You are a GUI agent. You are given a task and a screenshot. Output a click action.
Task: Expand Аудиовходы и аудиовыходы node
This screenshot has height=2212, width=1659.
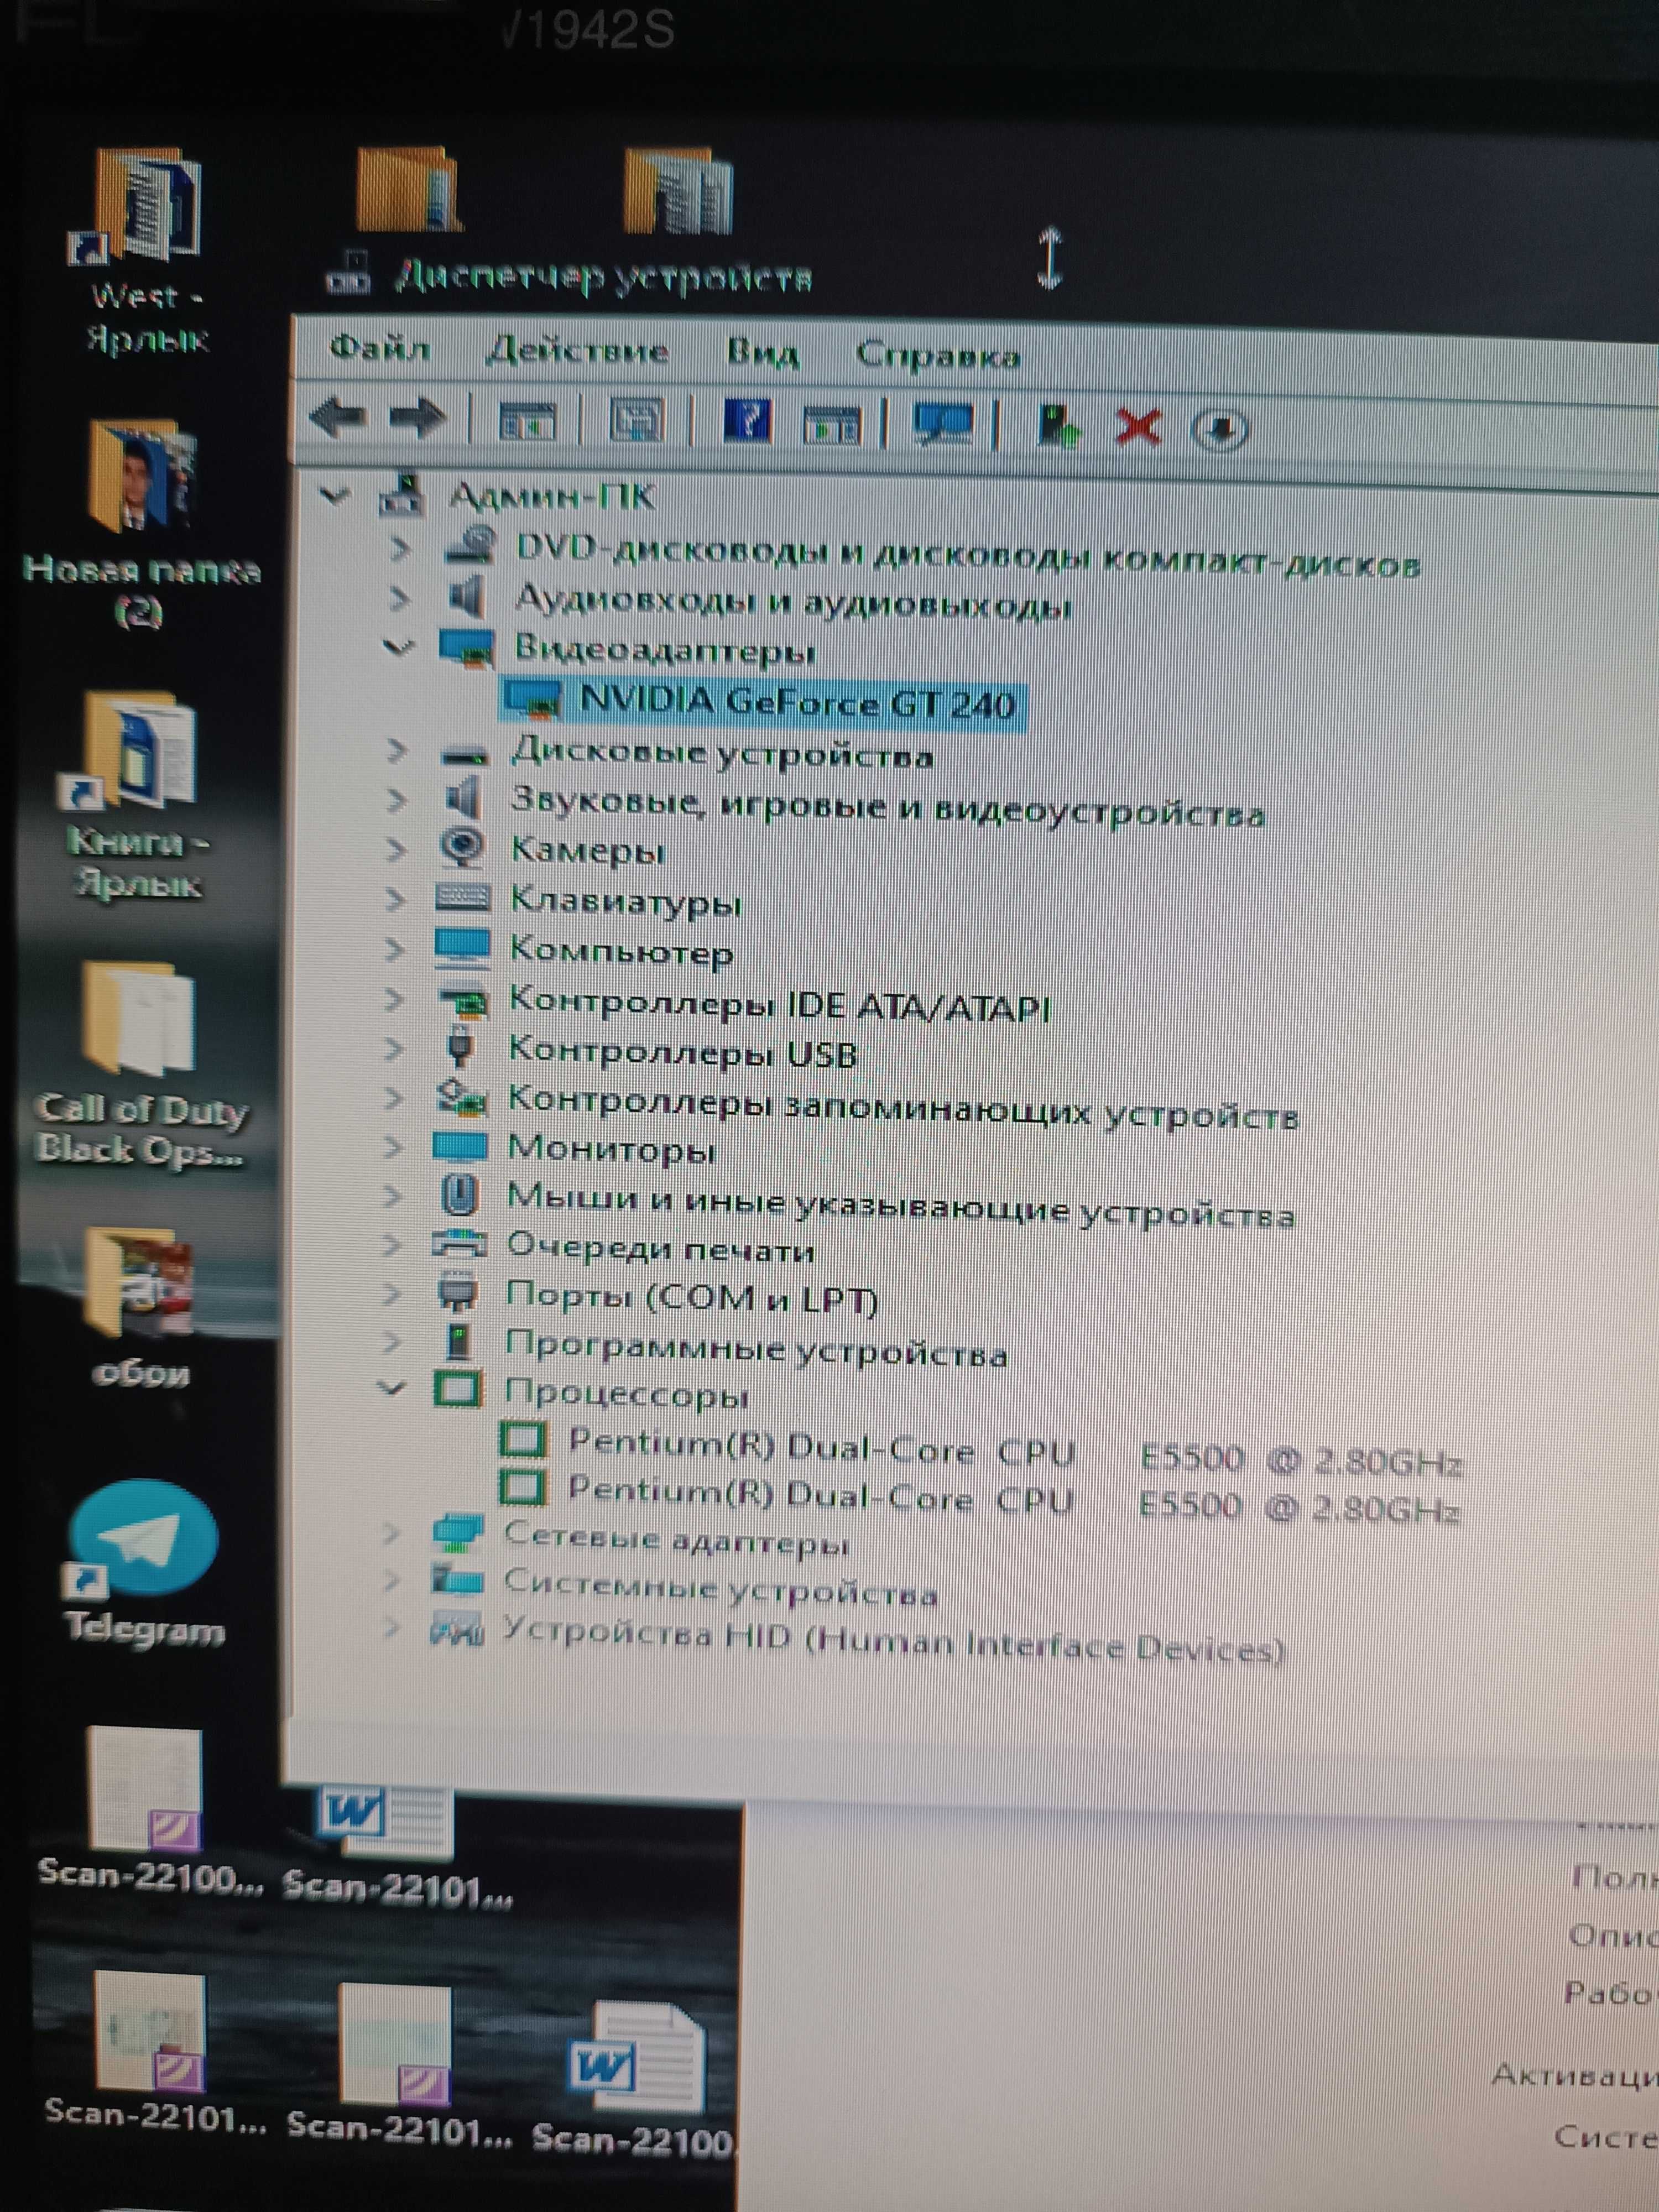coord(400,598)
